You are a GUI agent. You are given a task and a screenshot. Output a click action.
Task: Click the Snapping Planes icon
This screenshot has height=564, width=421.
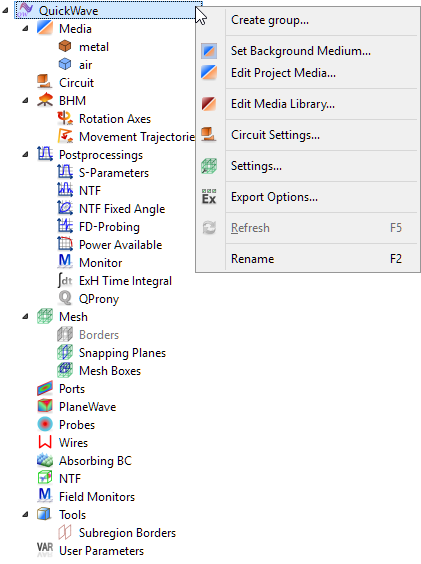[65, 352]
